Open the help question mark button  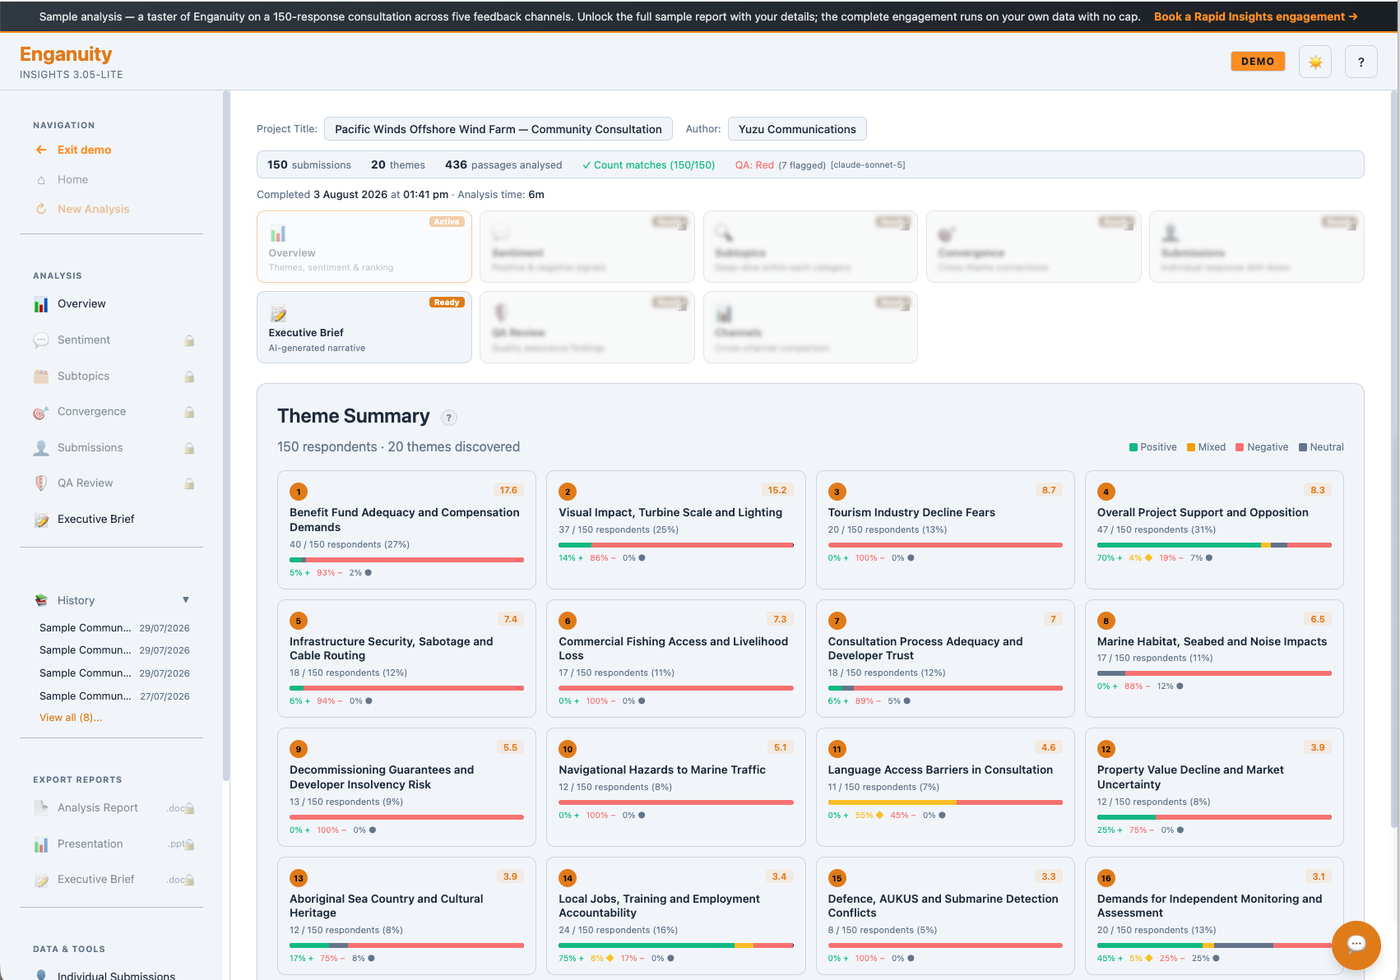1361,62
